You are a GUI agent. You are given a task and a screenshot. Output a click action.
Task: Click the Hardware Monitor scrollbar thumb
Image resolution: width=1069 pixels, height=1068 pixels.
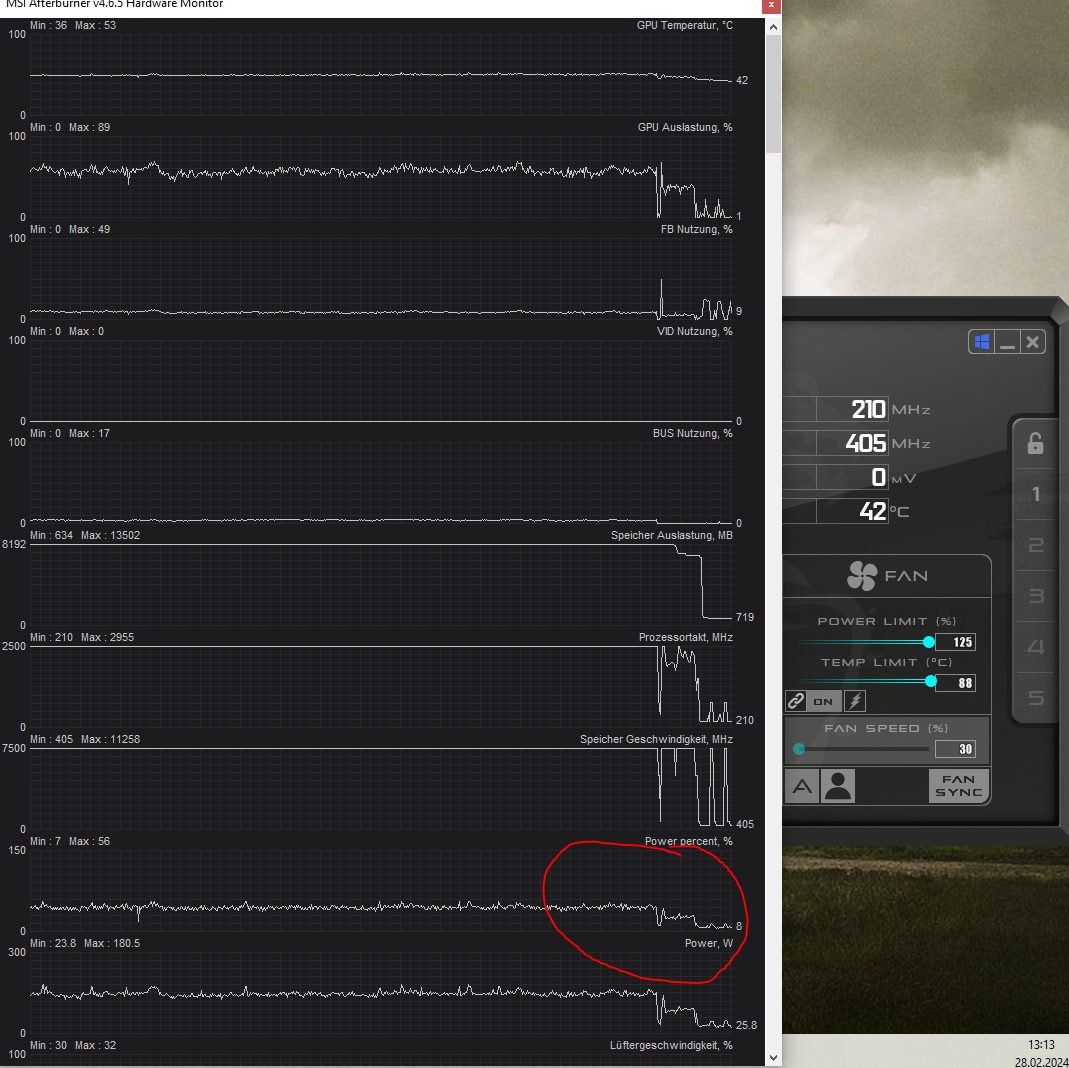(x=773, y=94)
